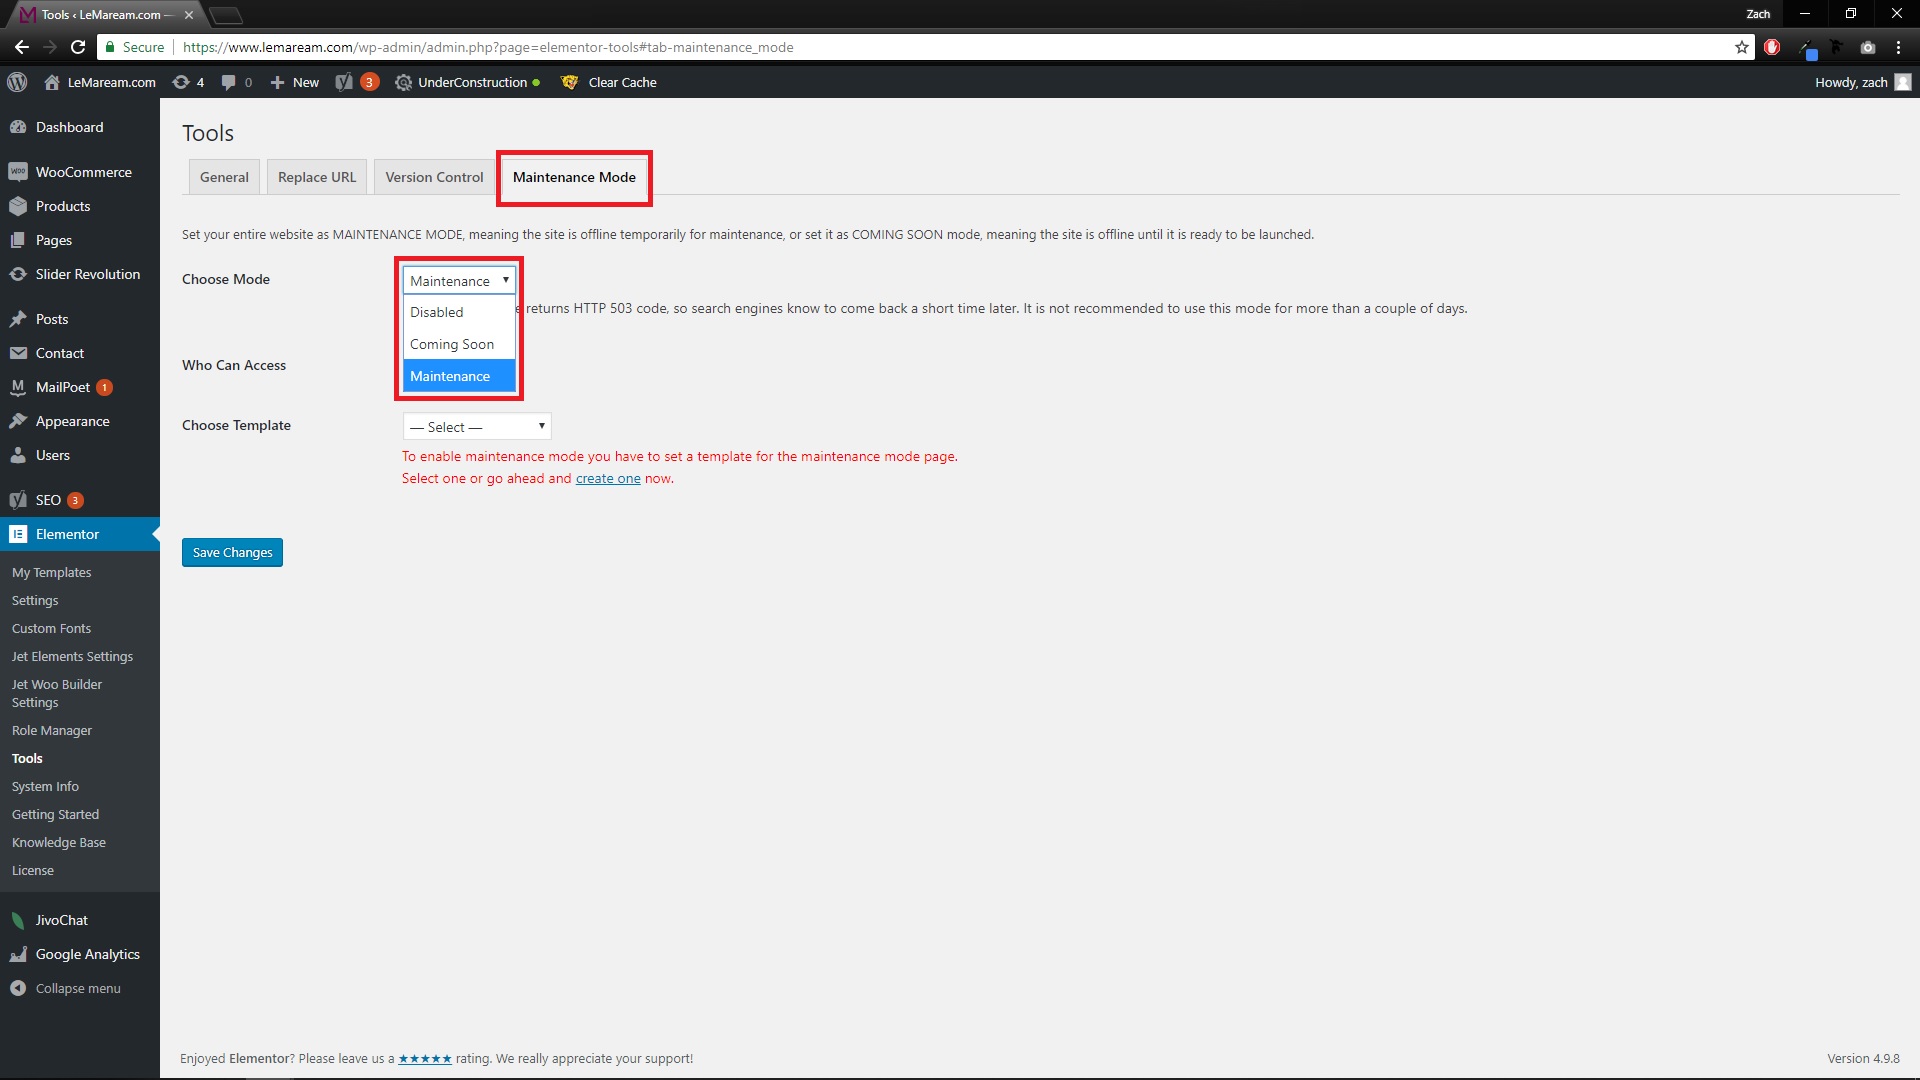
Task: Click the Appearance paintbrush icon
Action: coord(18,421)
